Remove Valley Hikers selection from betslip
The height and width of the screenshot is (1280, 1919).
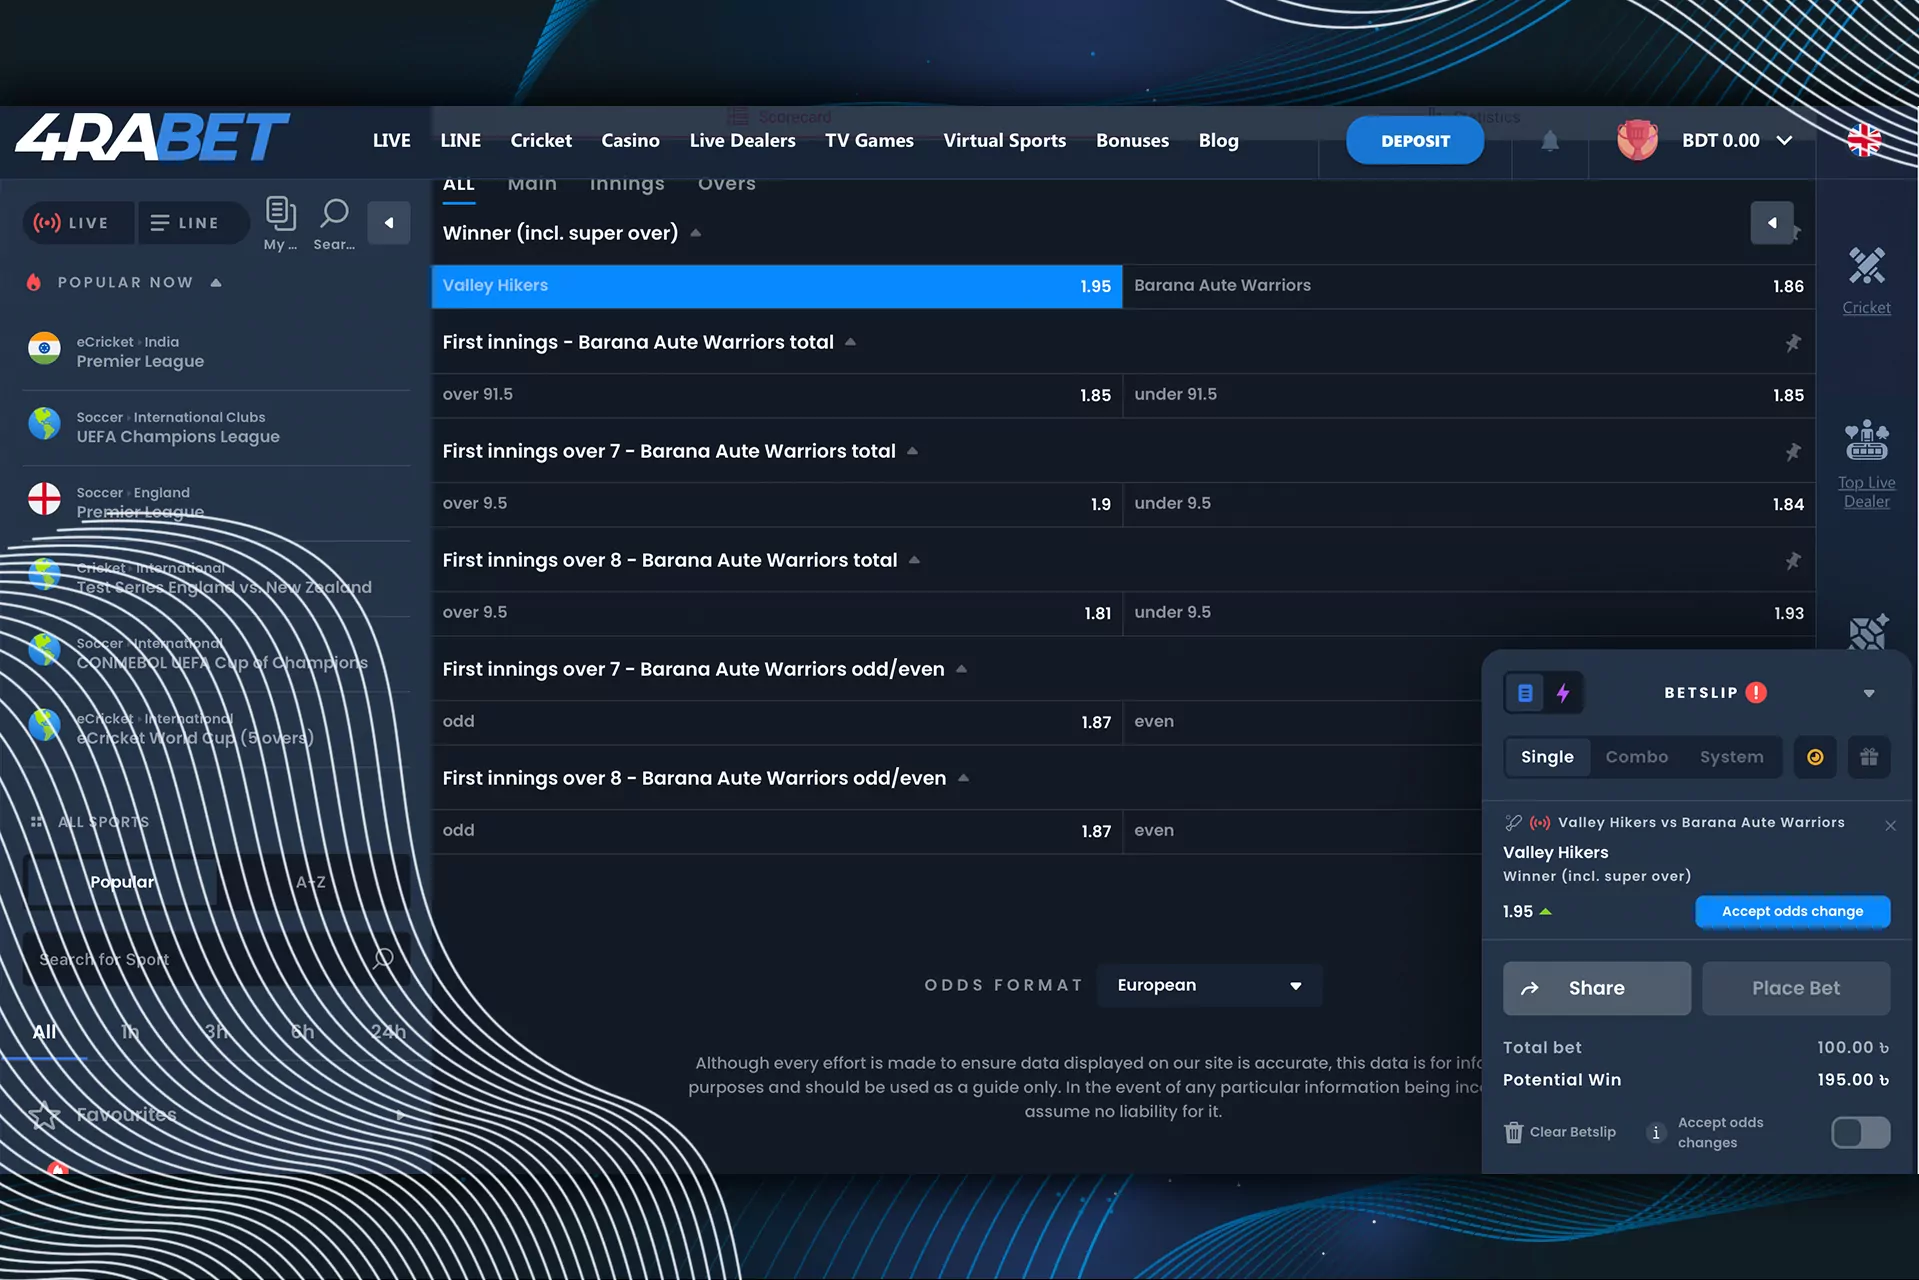coord(1890,825)
